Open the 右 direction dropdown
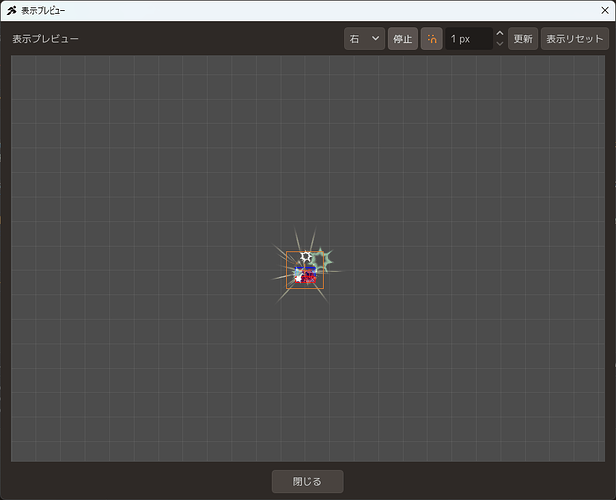616x500 pixels. [364, 38]
